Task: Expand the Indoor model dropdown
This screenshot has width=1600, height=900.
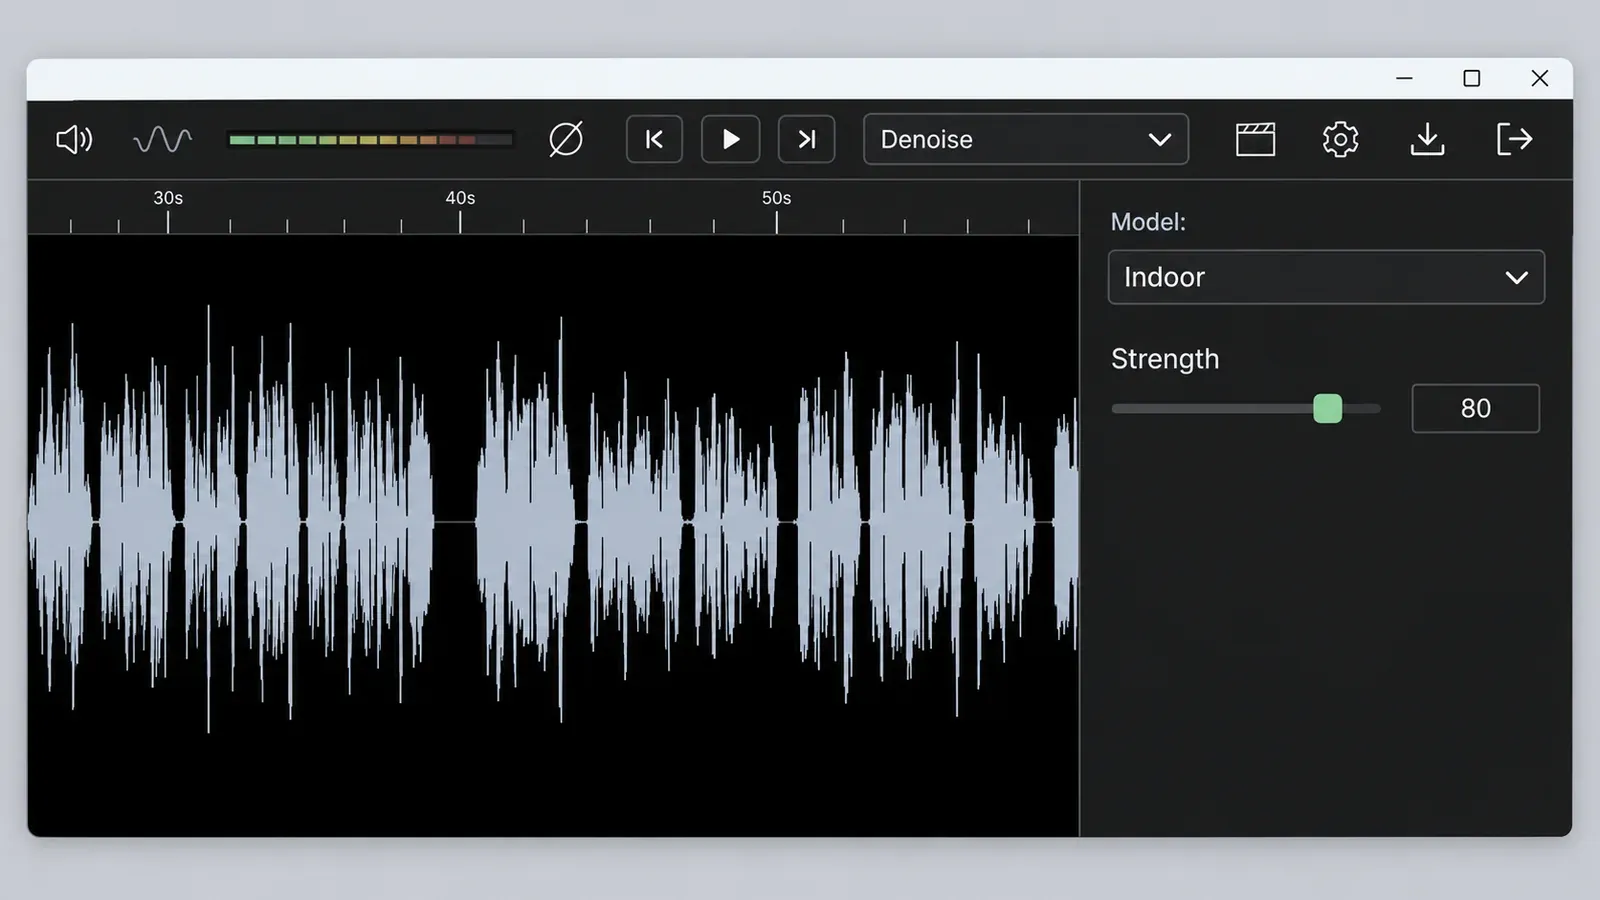Action: 1326,277
